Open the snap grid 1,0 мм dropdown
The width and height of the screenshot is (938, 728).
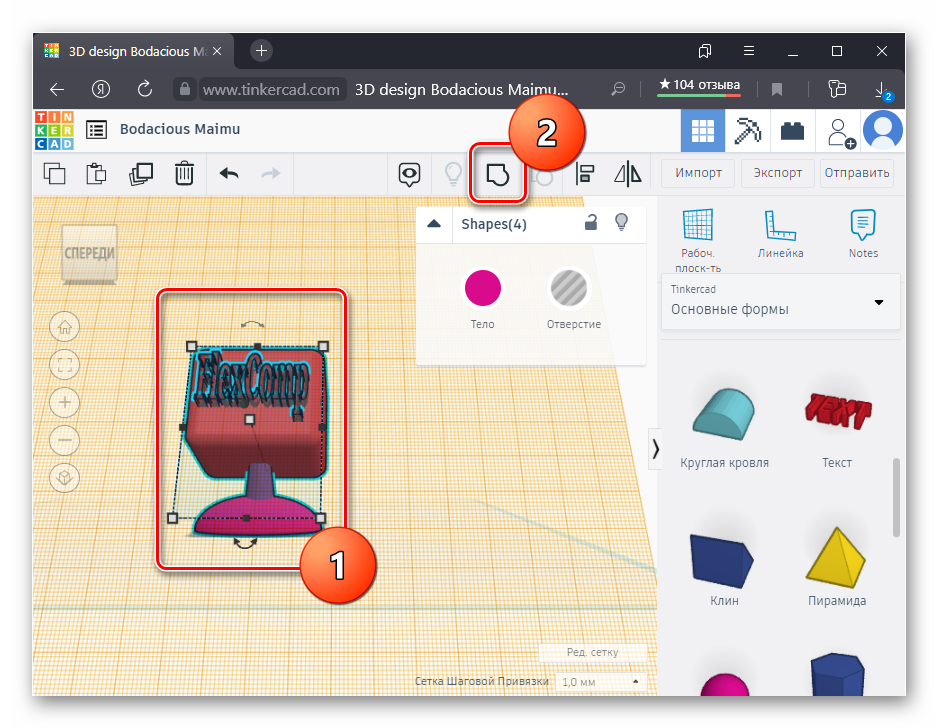pos(601,682)
